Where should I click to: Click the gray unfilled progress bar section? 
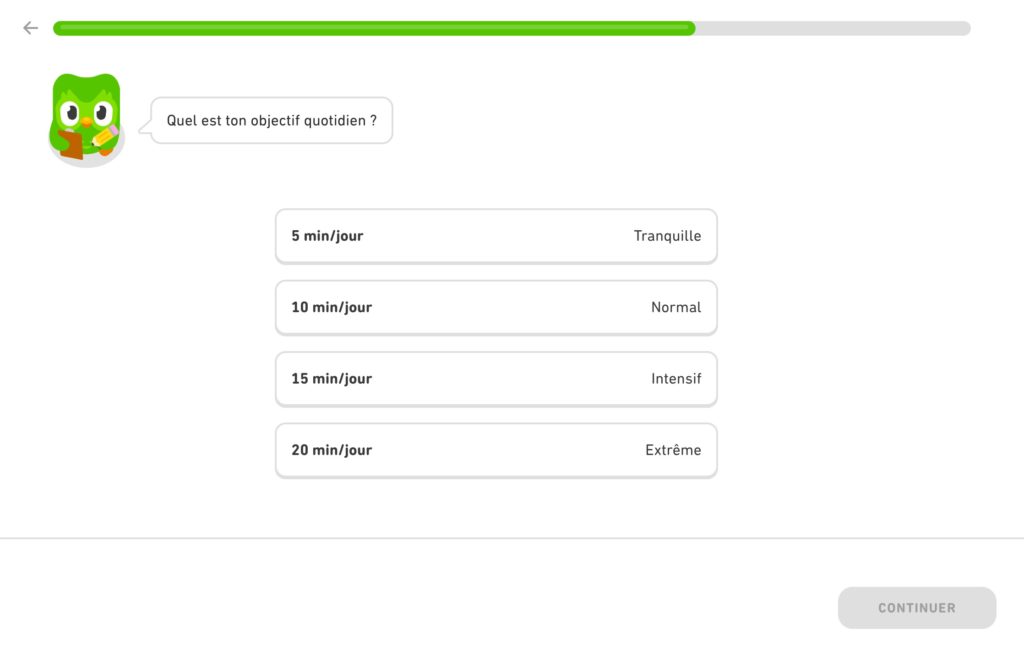click(832, 28)
